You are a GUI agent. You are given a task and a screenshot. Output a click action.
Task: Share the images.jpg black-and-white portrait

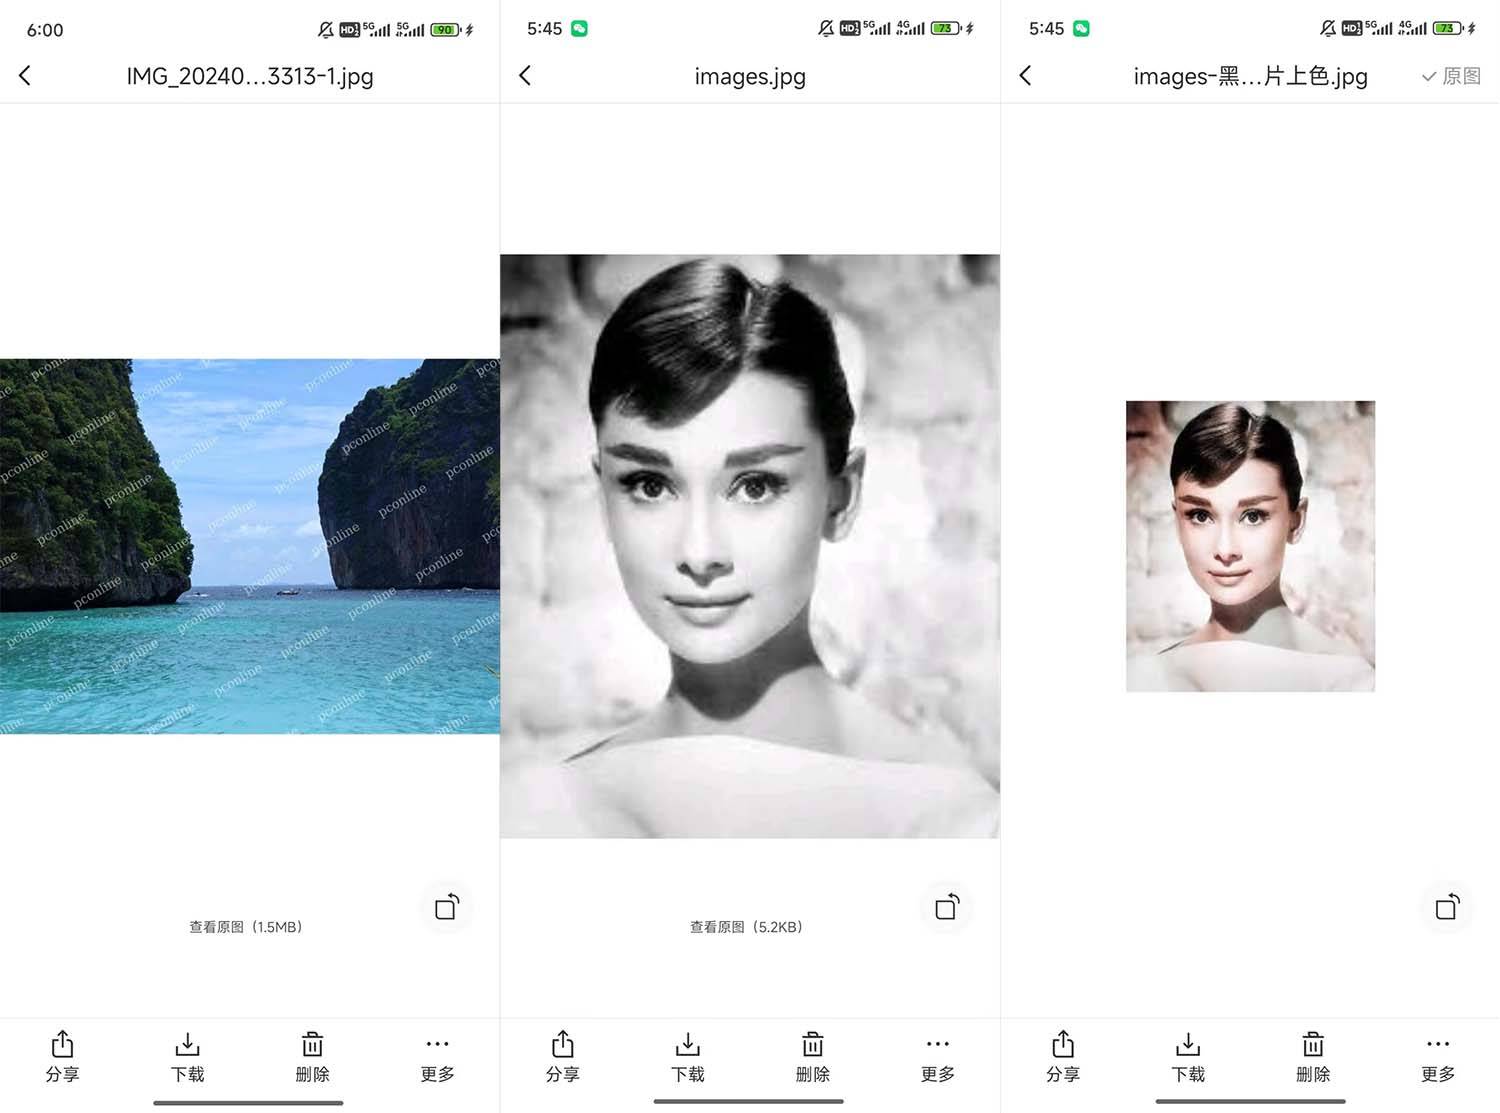click(562, 1056)
